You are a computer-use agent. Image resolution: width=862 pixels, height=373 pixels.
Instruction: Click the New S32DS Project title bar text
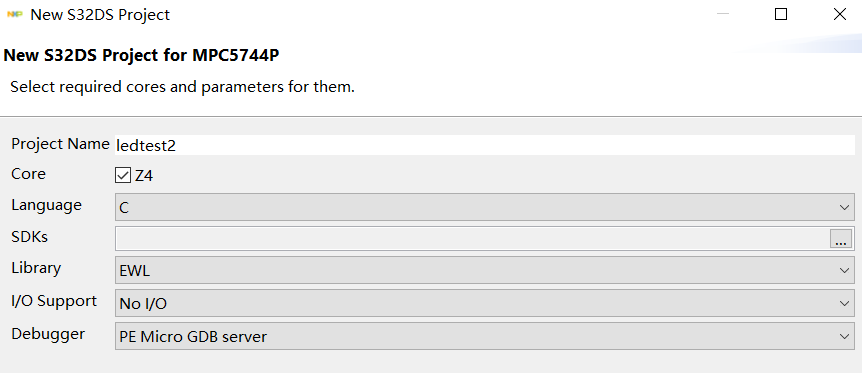[100, 15]
